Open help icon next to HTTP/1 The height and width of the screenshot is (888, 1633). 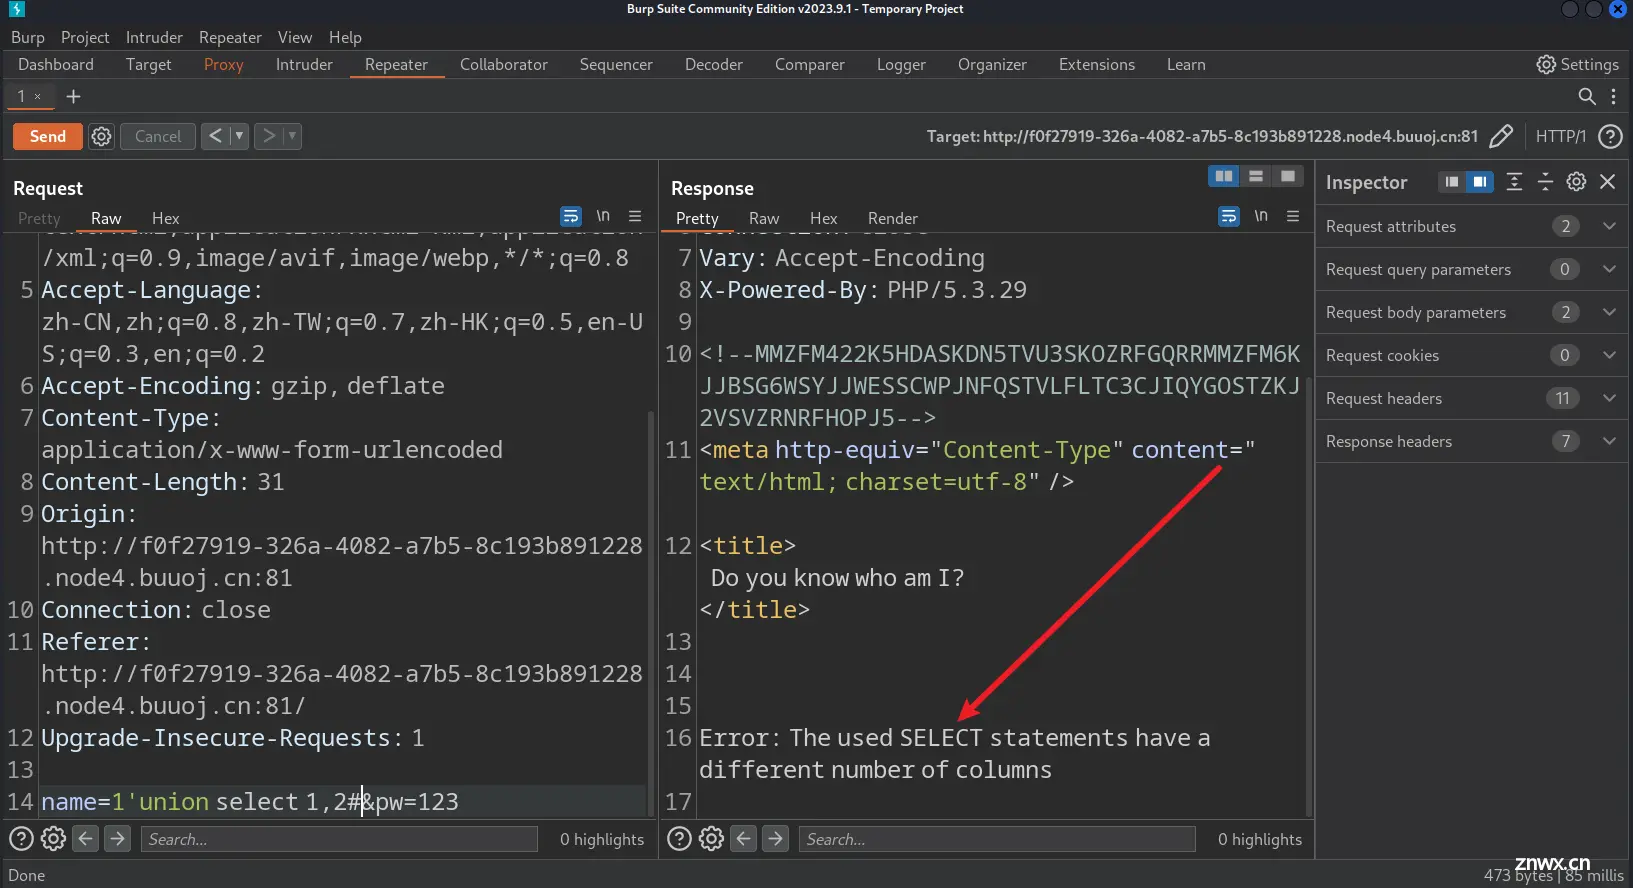click(x=1610, y=136)
